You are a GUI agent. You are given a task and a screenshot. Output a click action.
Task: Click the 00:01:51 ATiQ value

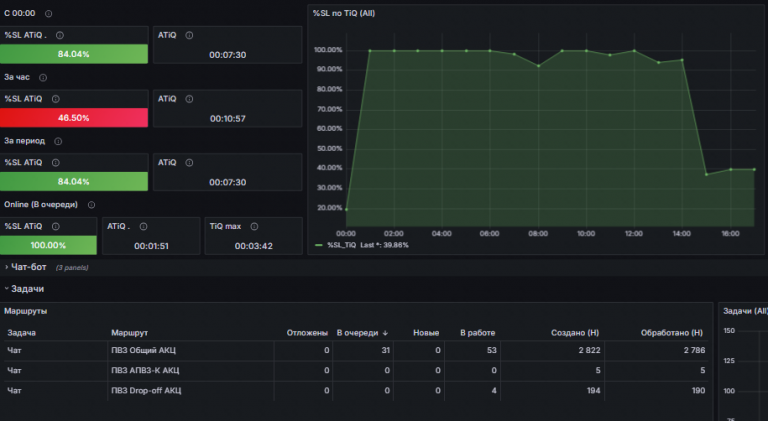coord(151,246)
